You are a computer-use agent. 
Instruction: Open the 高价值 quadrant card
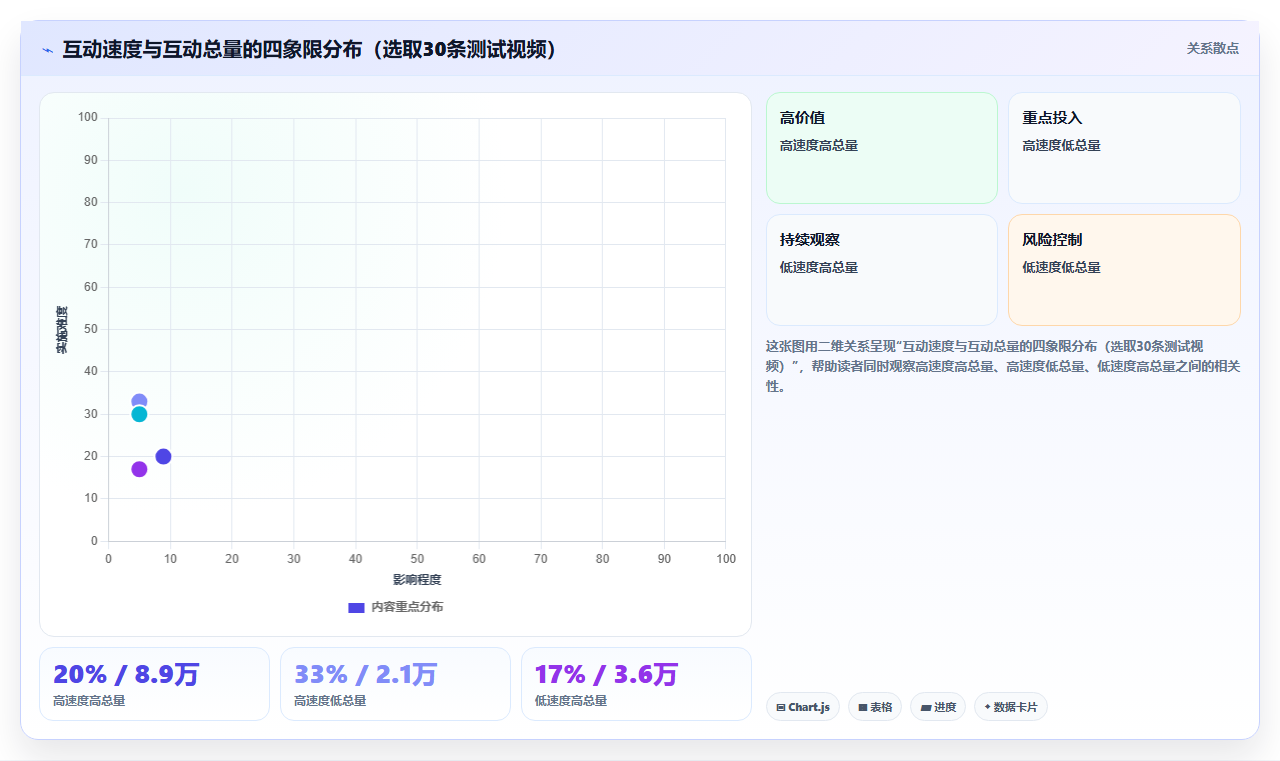882,148
